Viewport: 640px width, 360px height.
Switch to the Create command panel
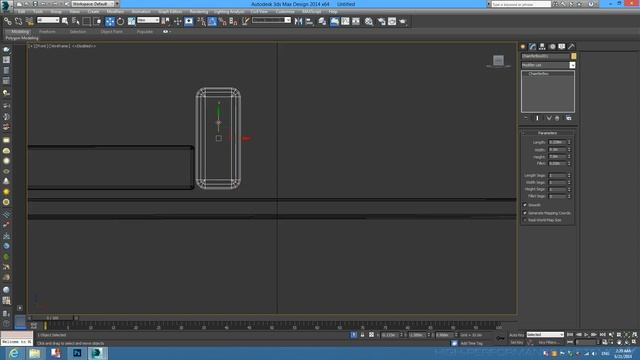pos(523,47)
